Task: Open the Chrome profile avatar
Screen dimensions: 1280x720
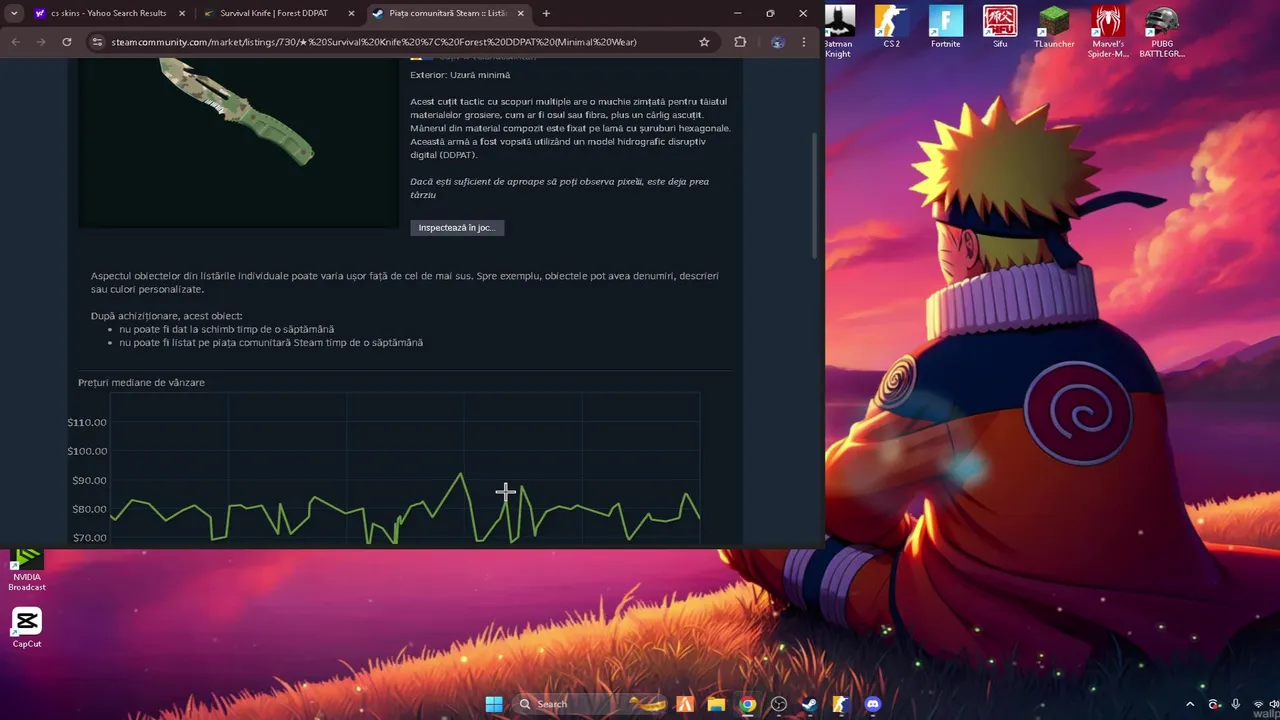Action: pos(778,42)
